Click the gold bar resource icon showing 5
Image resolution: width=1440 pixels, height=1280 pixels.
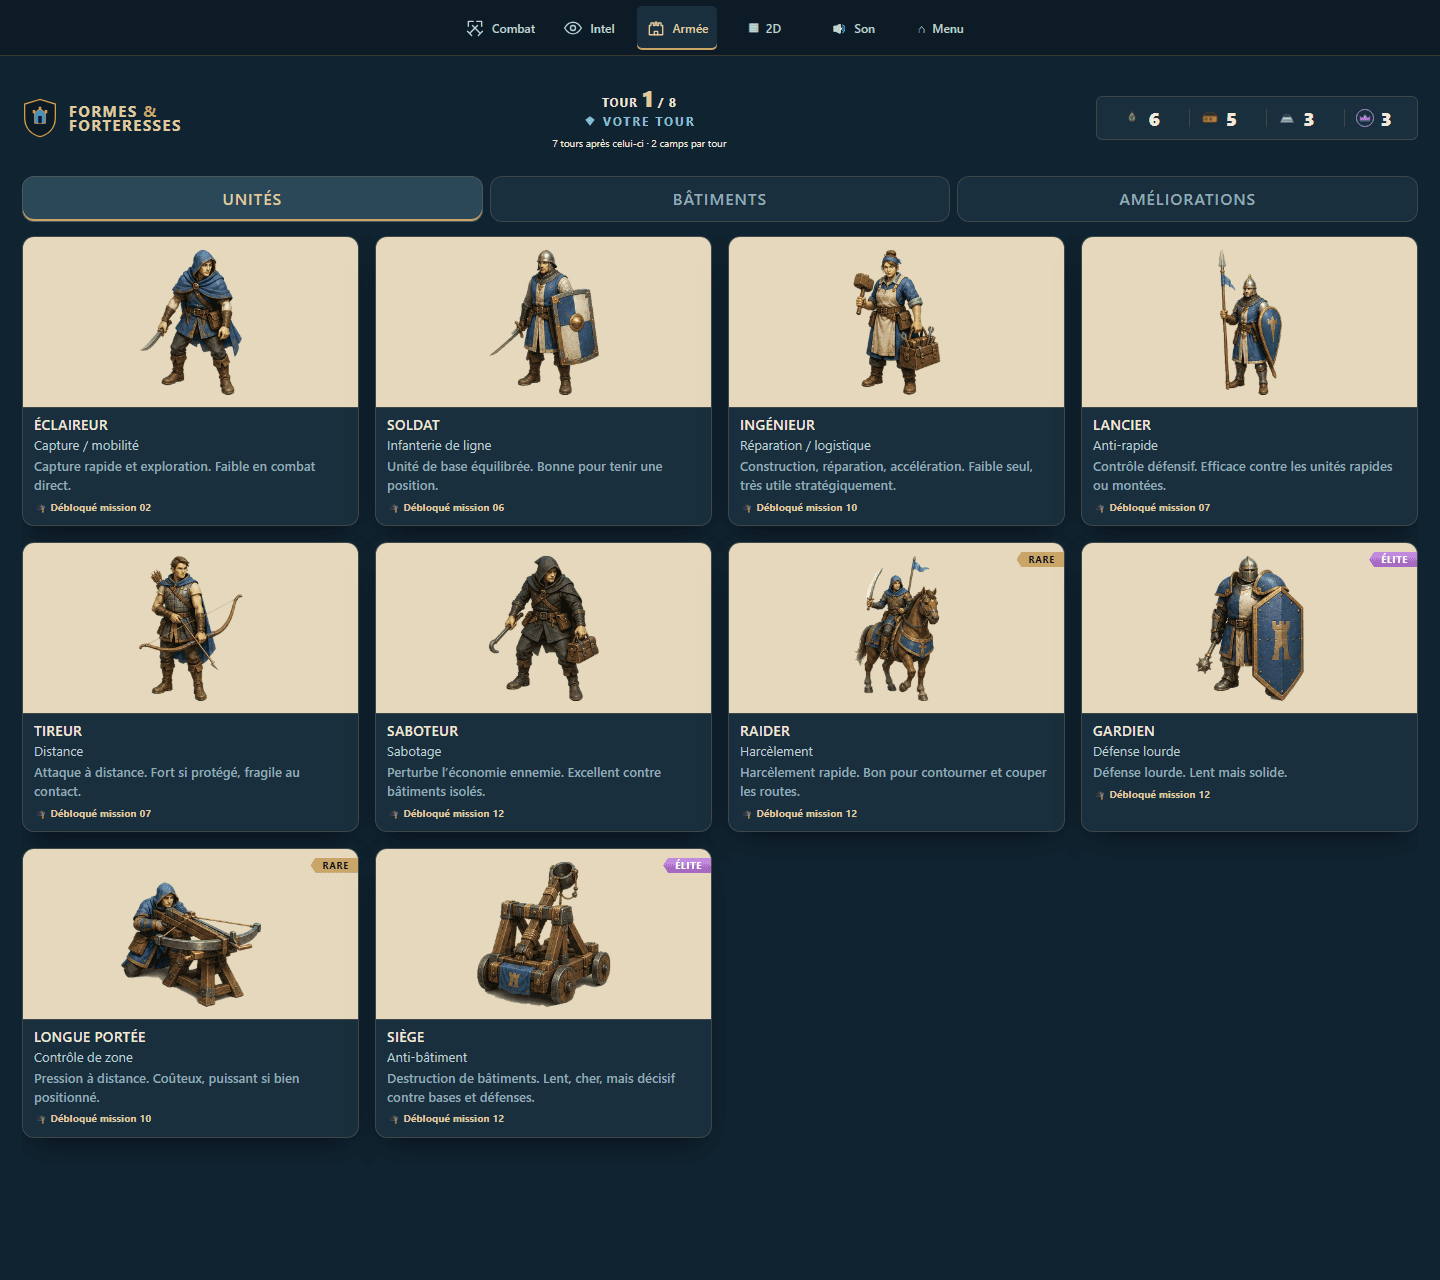[1210, 119]
